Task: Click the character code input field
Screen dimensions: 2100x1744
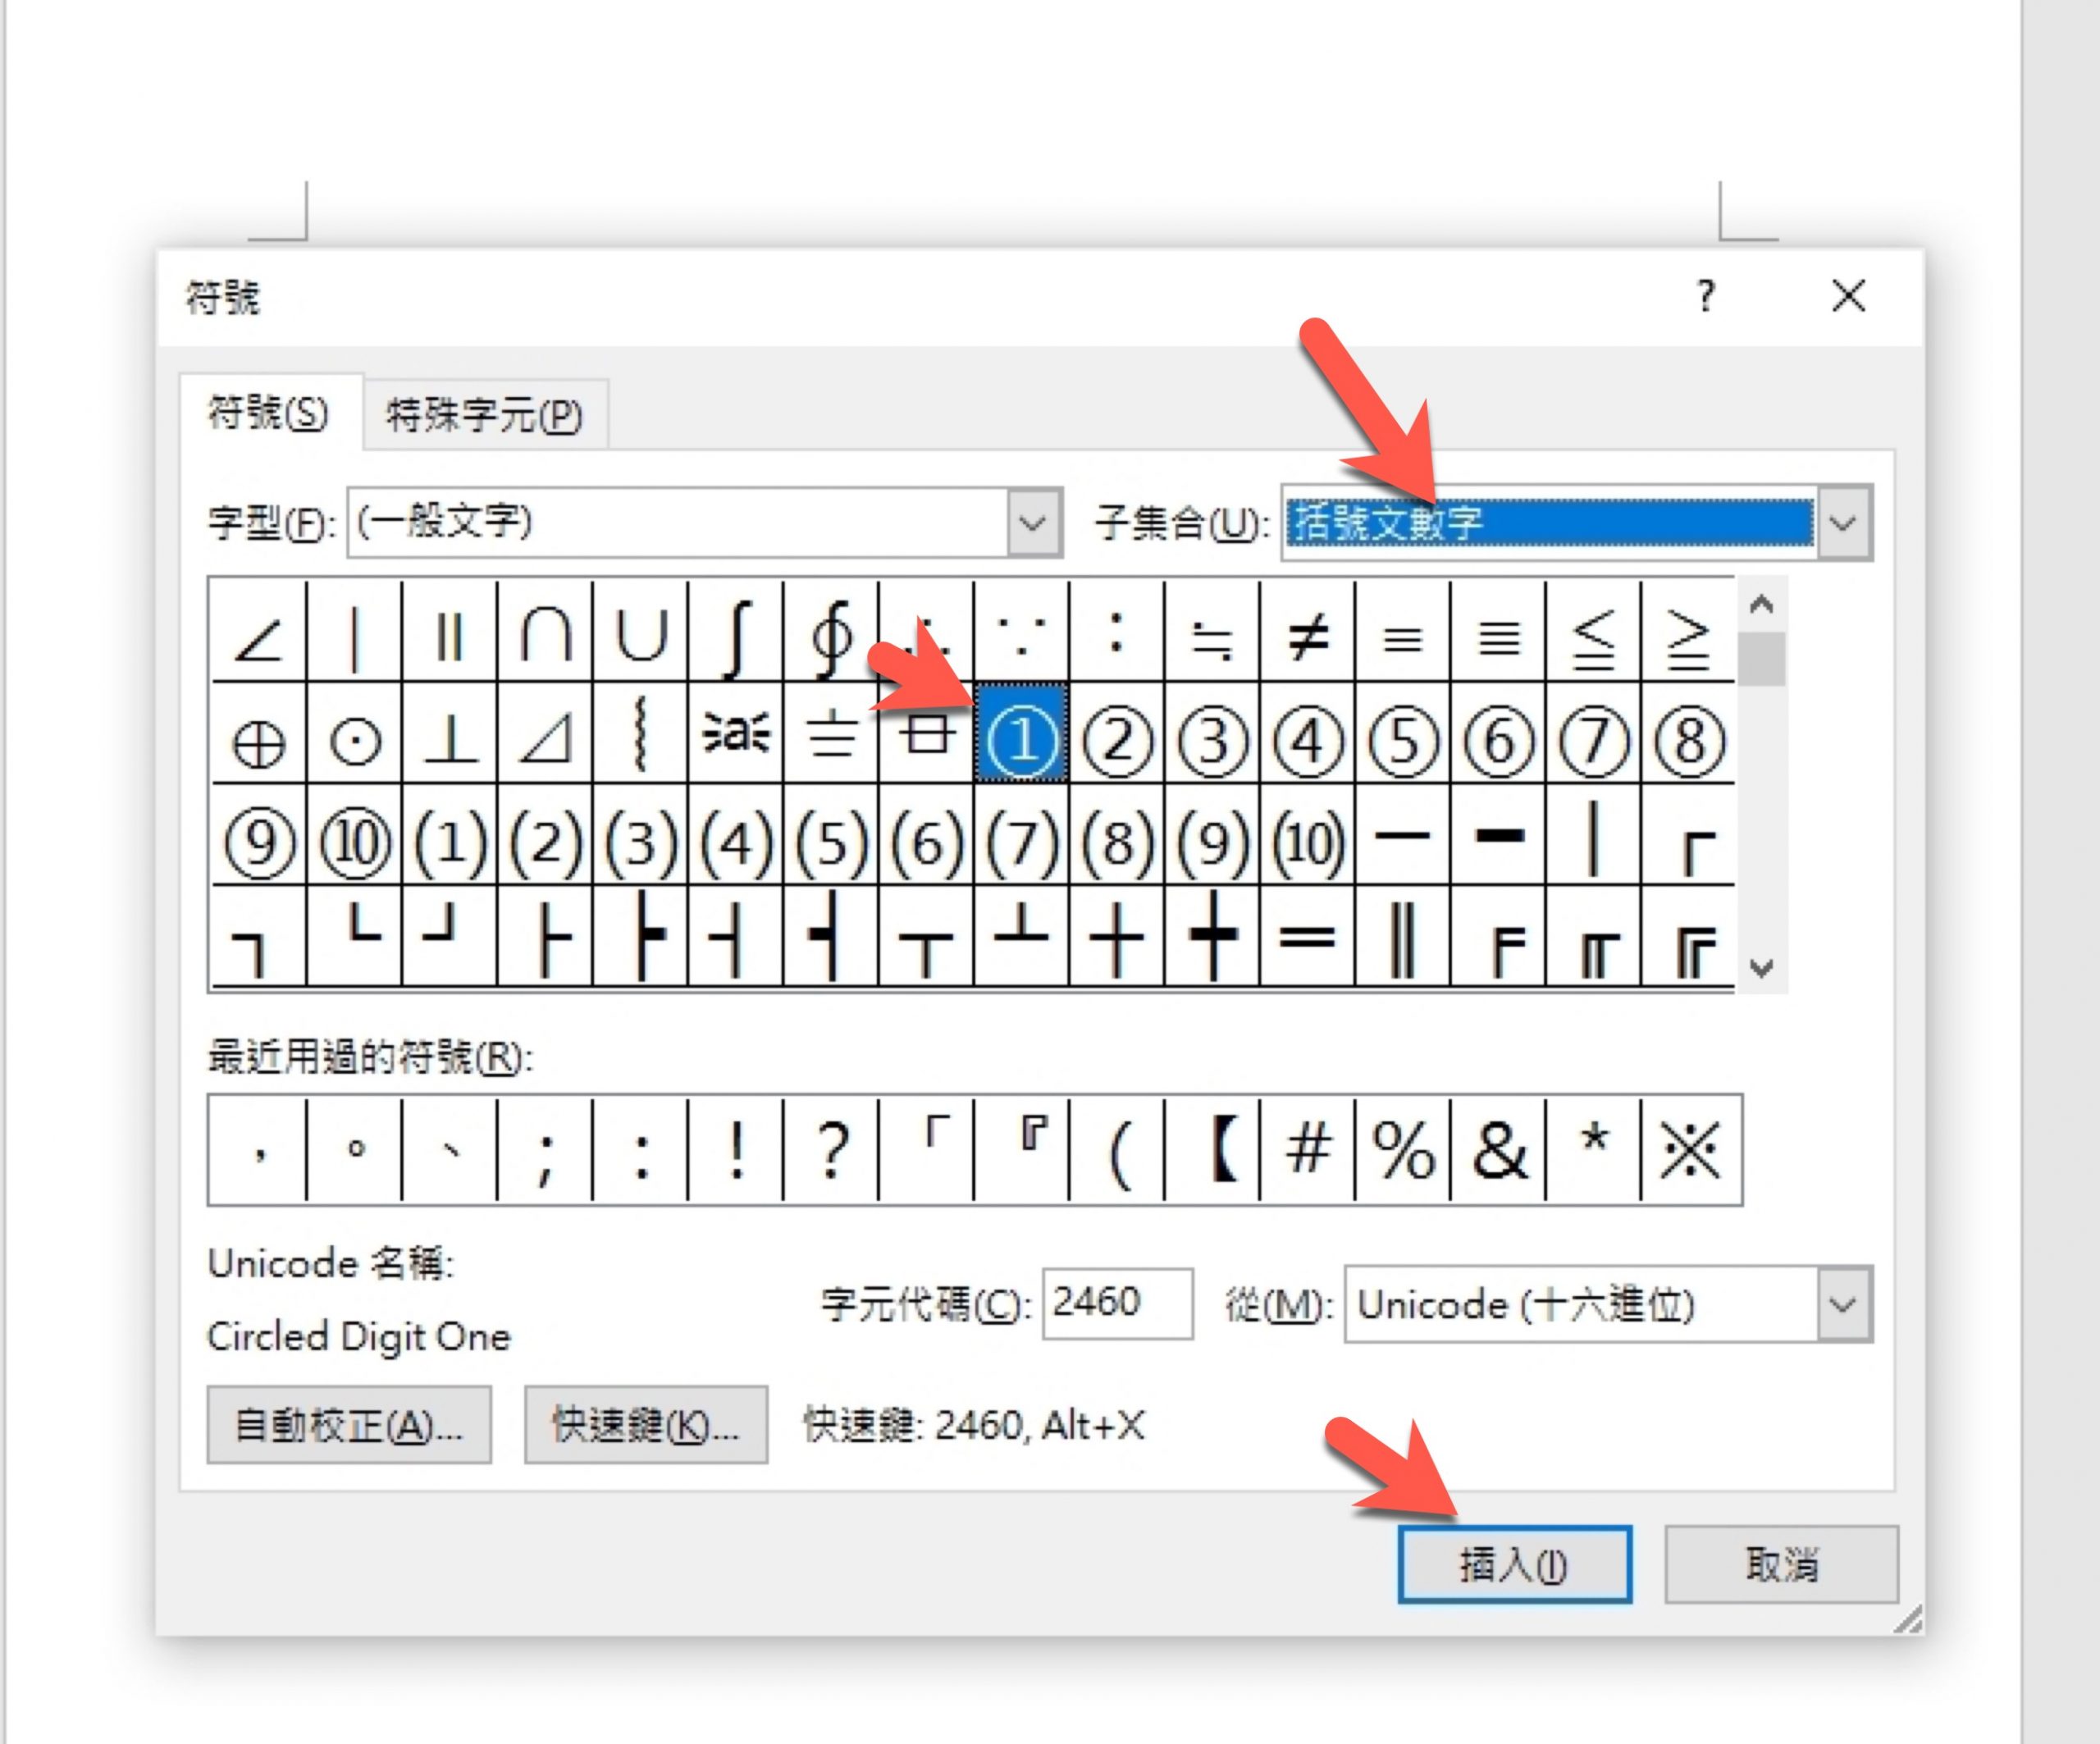Action: [x=1116, y=1303]
